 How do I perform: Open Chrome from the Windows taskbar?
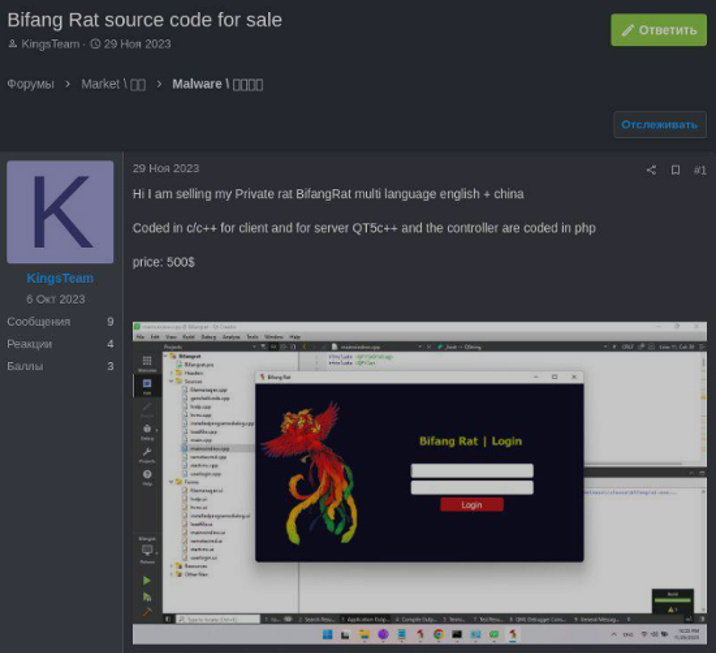(x=438, y=635)
